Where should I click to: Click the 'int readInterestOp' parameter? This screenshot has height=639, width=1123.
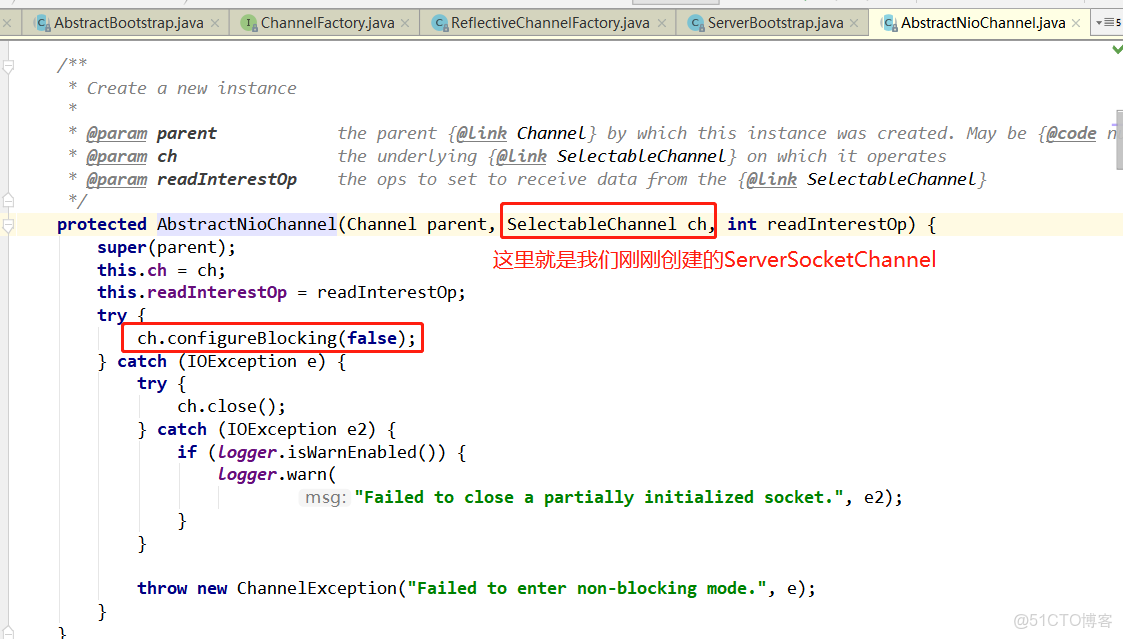[816, 224]
